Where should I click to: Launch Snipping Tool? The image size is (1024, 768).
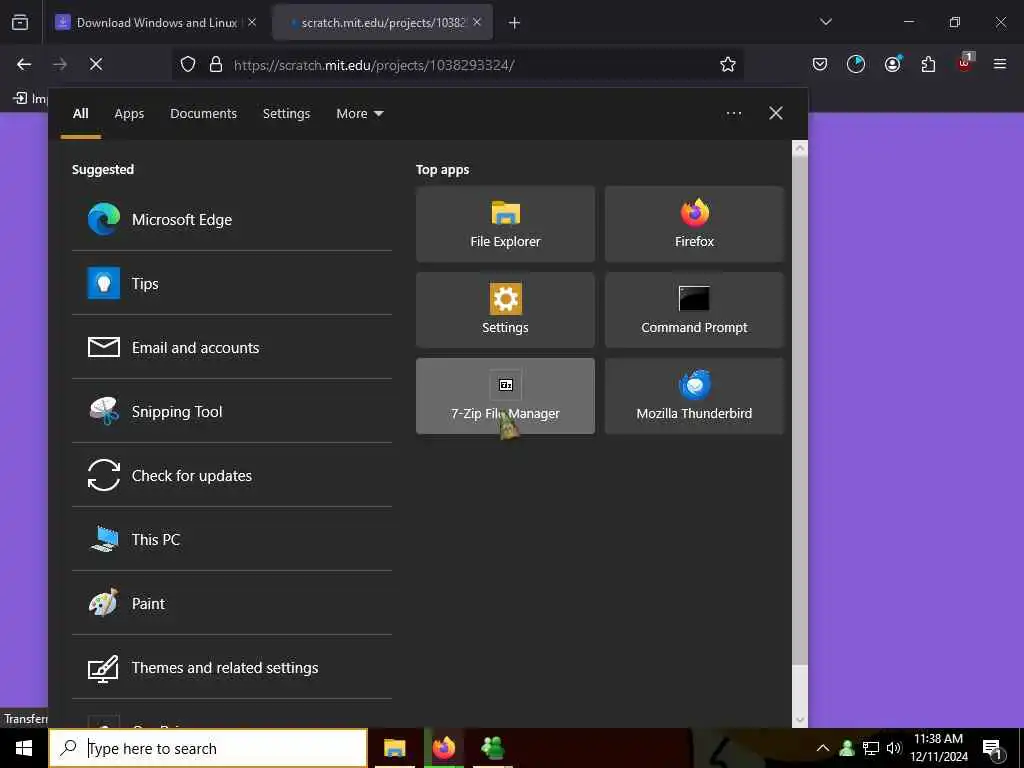(232, 411)
